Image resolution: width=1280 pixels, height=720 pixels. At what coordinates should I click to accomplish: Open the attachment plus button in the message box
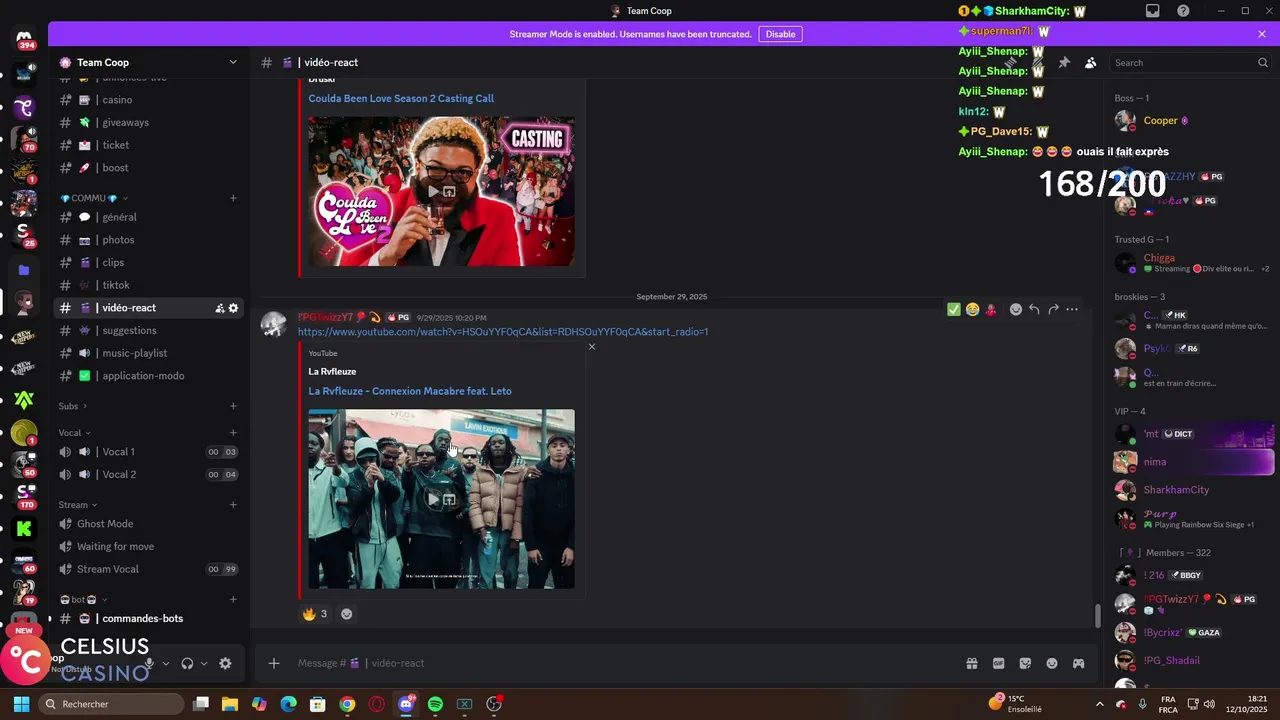click(x=274, y=663)
